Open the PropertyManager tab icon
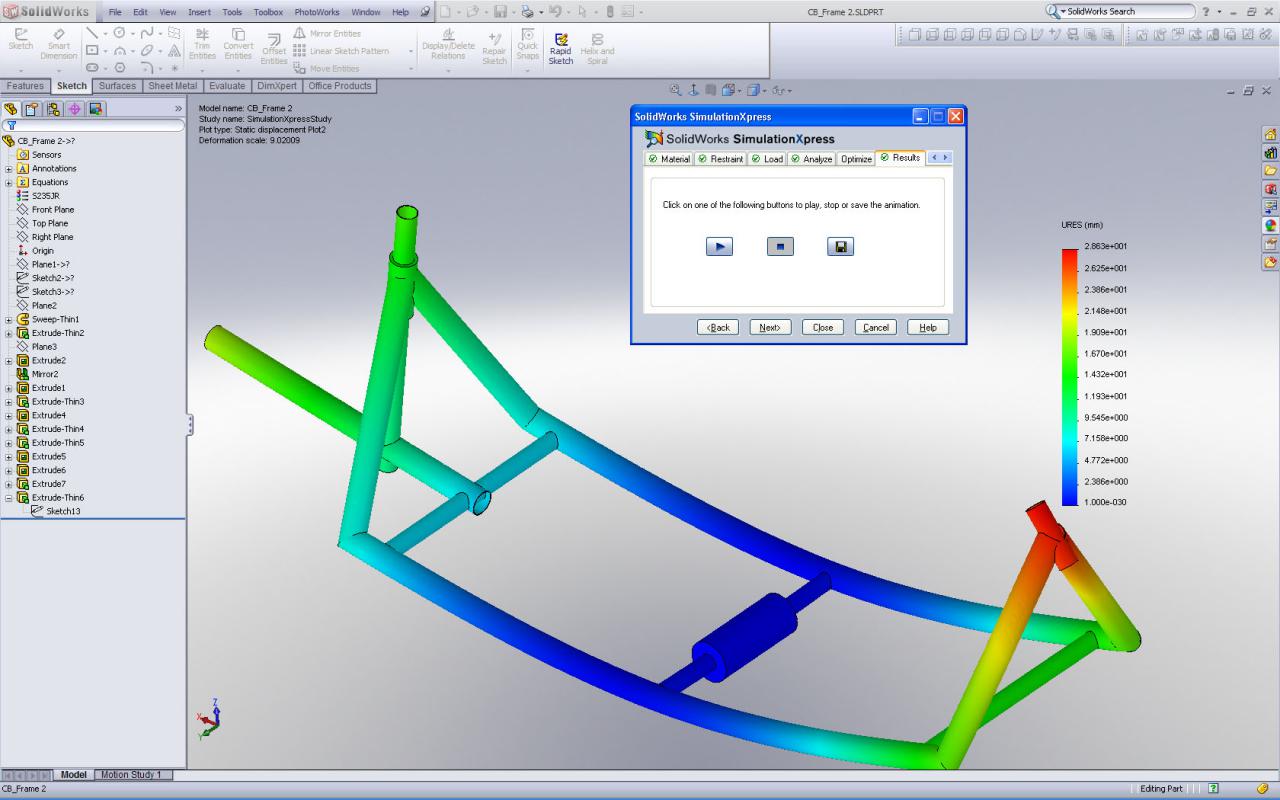This screenshot has height=800, width=1280. click(32, 109)
